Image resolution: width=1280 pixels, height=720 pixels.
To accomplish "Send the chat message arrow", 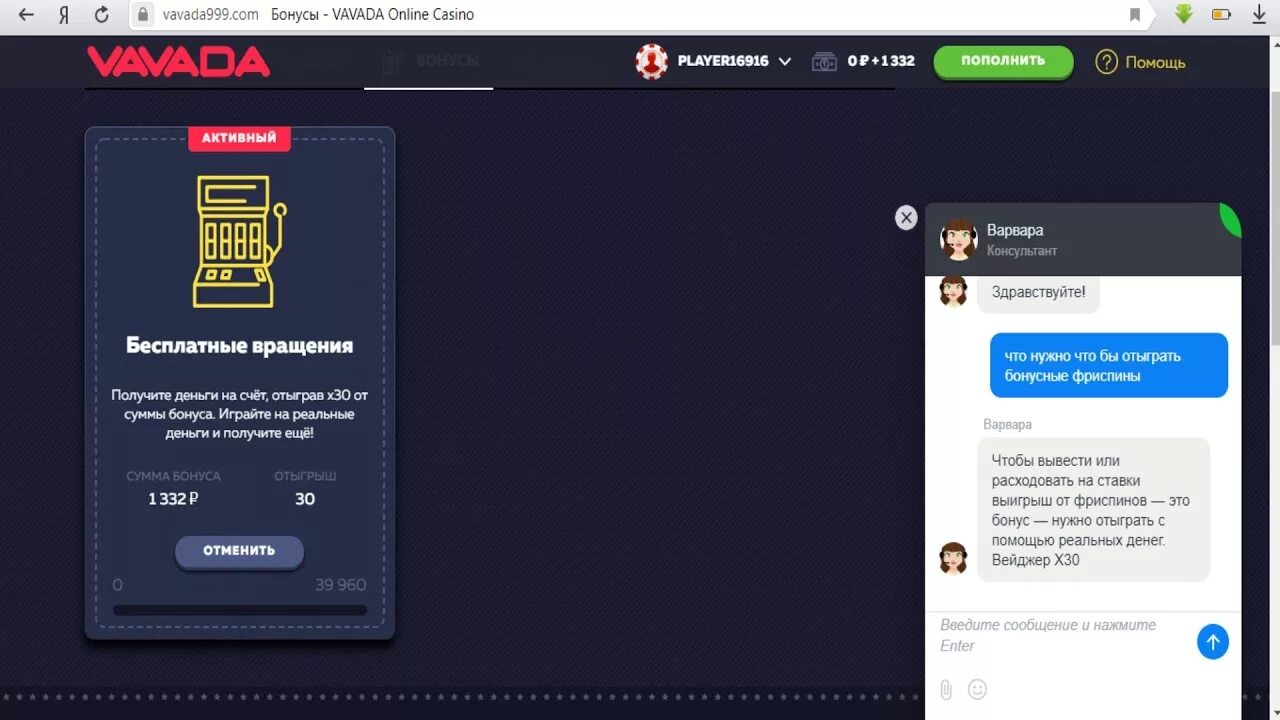I will tap(1213, 642).
